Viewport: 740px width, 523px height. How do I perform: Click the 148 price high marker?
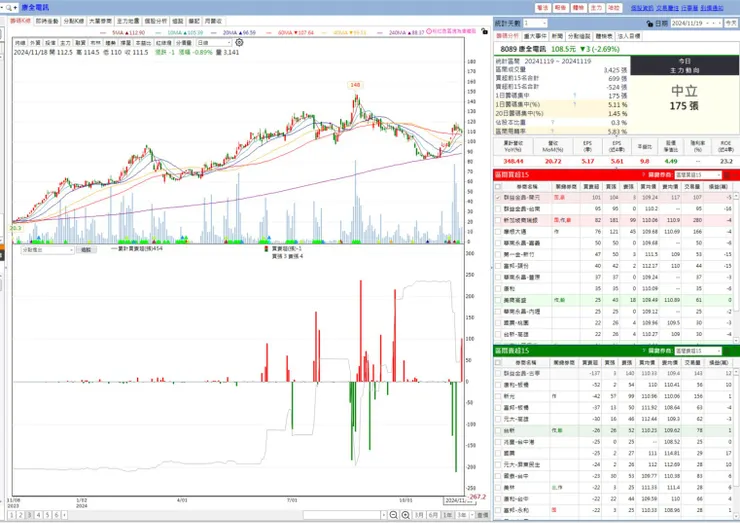tap(355, 85)
